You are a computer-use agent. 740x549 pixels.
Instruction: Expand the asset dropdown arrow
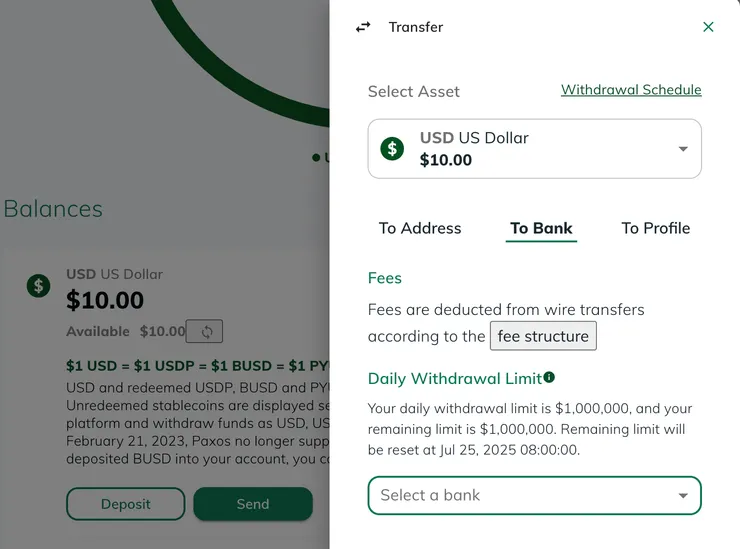pyautogui.click(x=683, y=149)
